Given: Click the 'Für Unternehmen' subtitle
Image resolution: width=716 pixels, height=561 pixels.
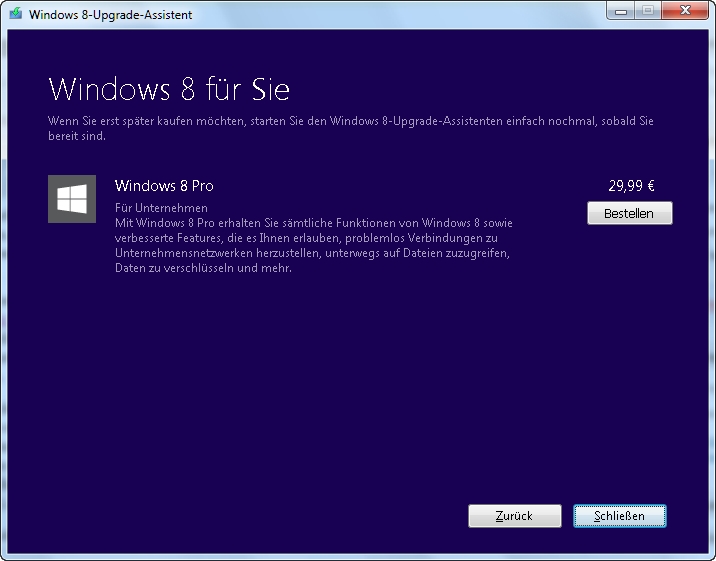Looking at the screenshot, I should (x=161, y=208).
